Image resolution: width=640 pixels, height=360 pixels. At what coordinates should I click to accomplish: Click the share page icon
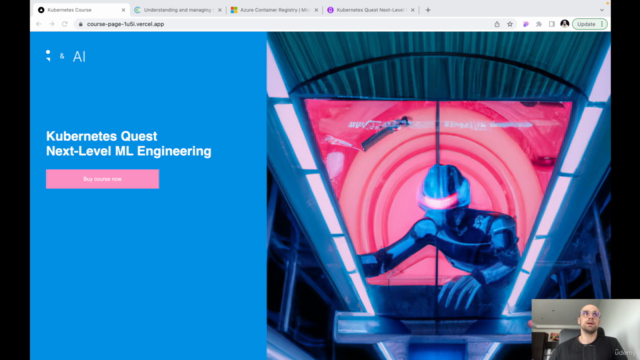[x=497, y=24]
